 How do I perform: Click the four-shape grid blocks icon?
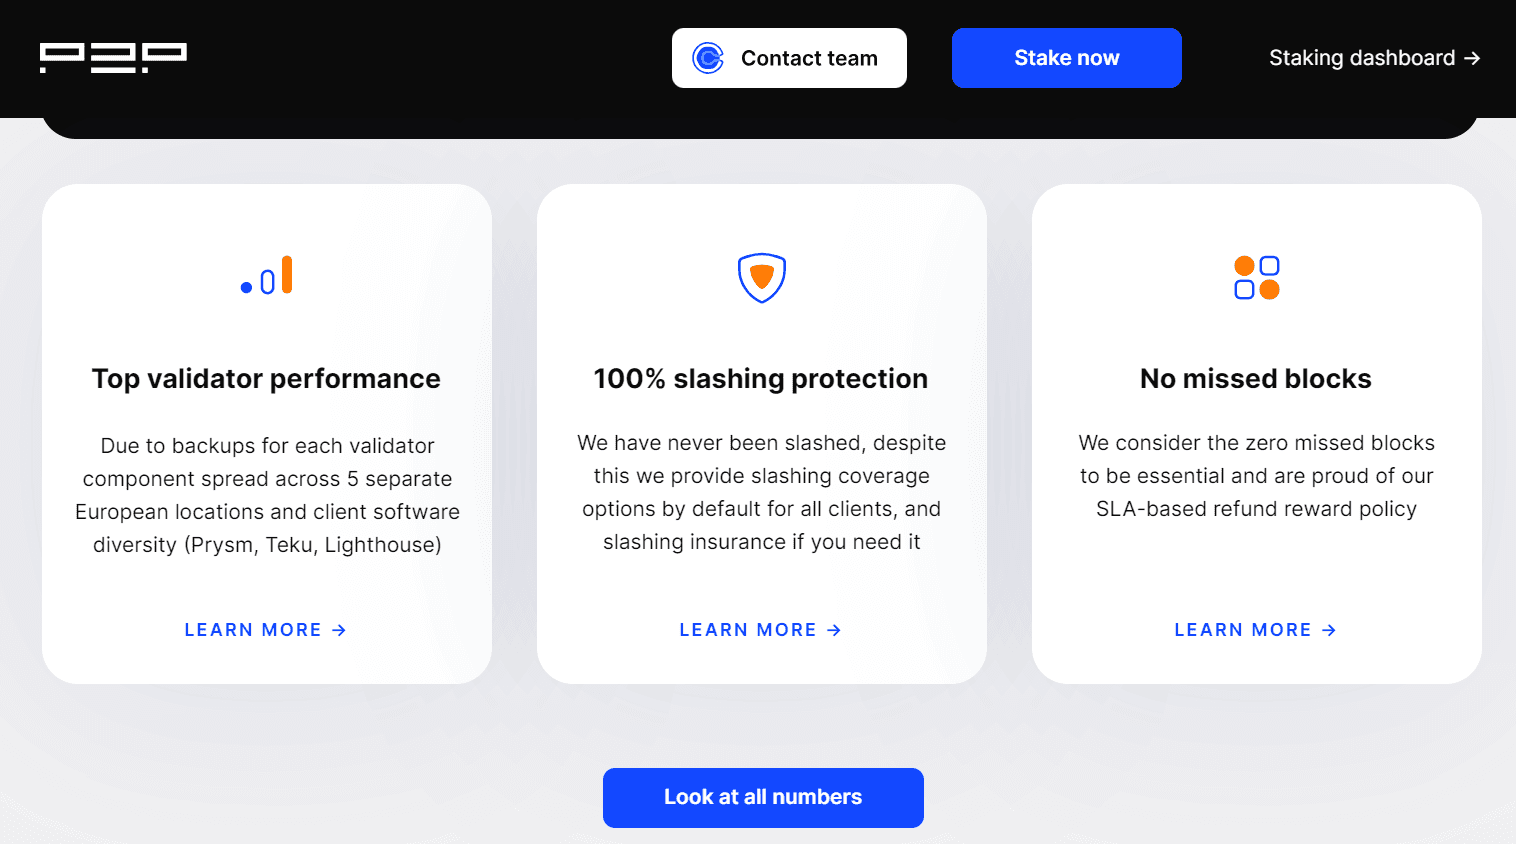pyautogui.click(x=1257, y=277)
